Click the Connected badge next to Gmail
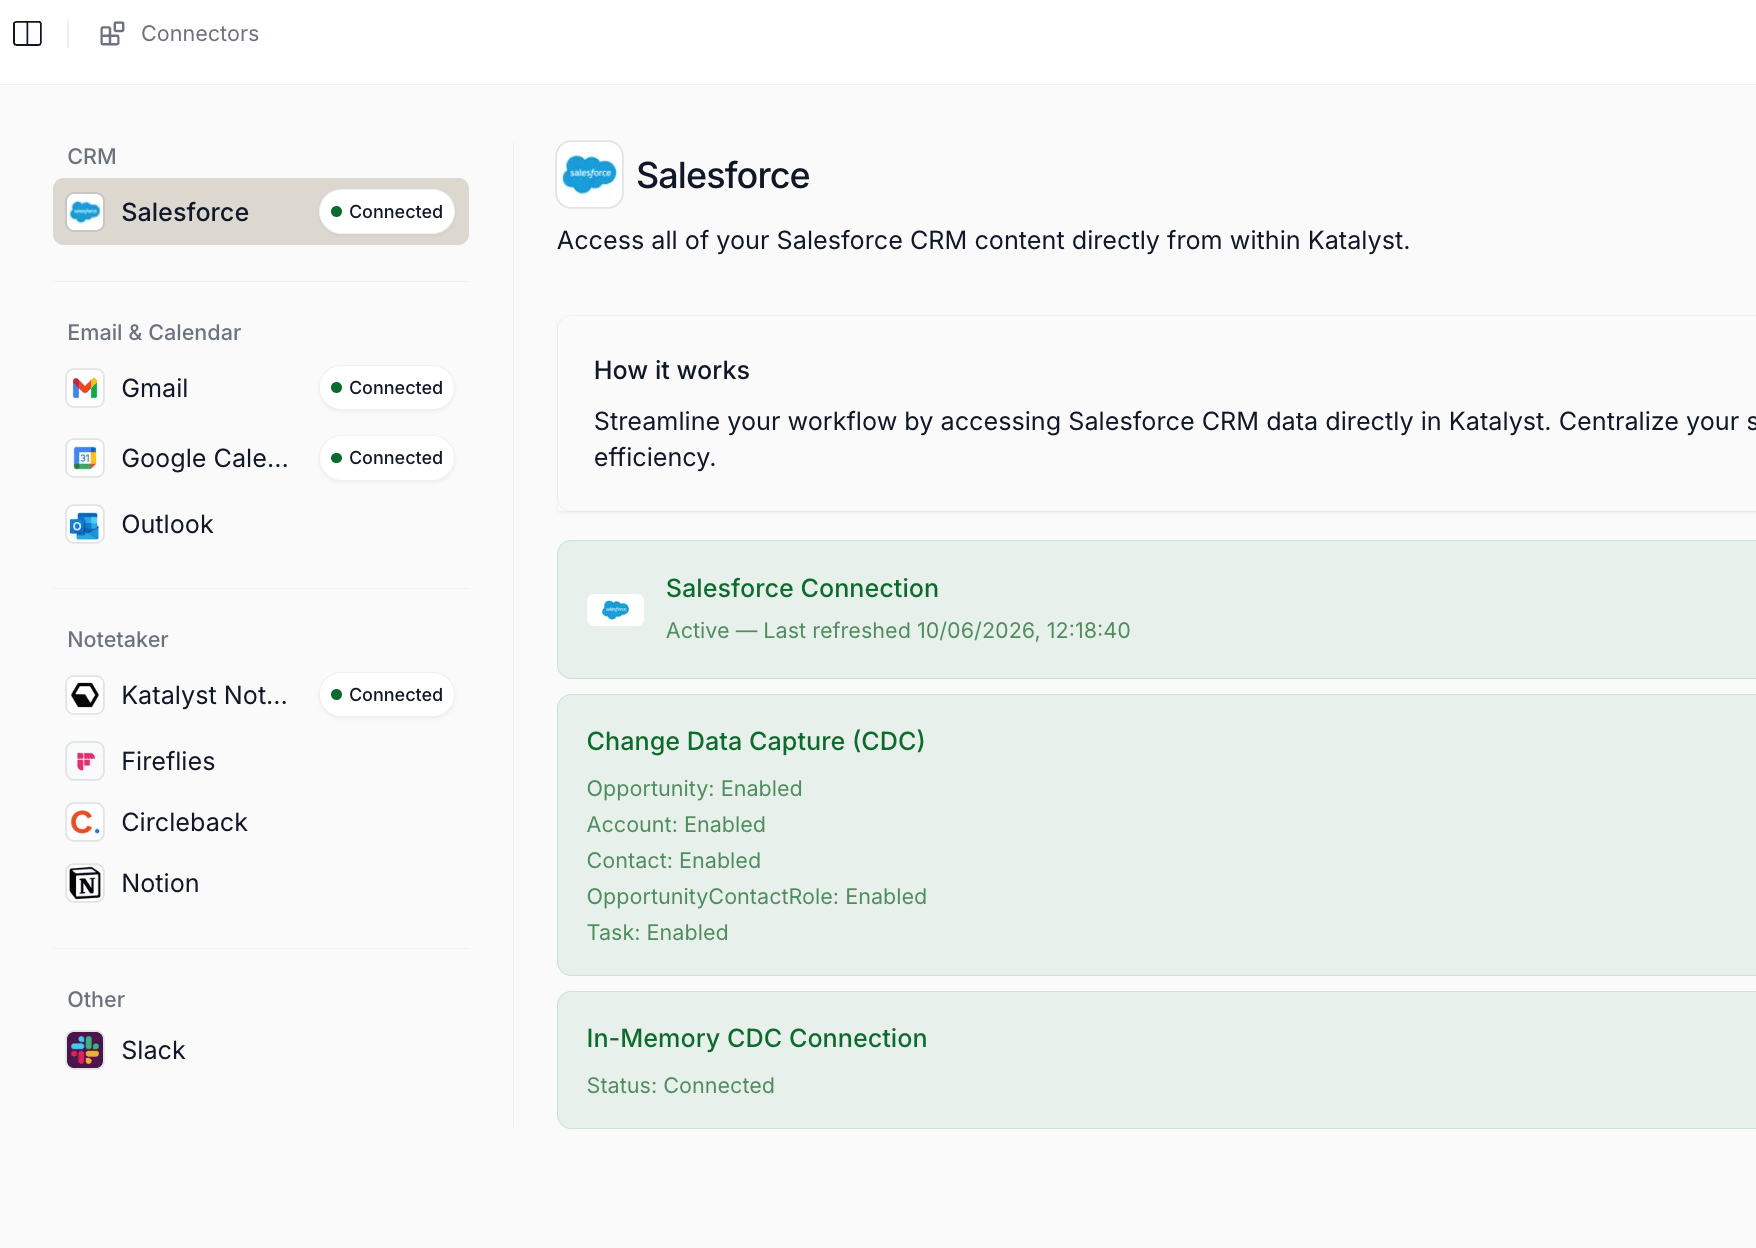 pos(387,388)
